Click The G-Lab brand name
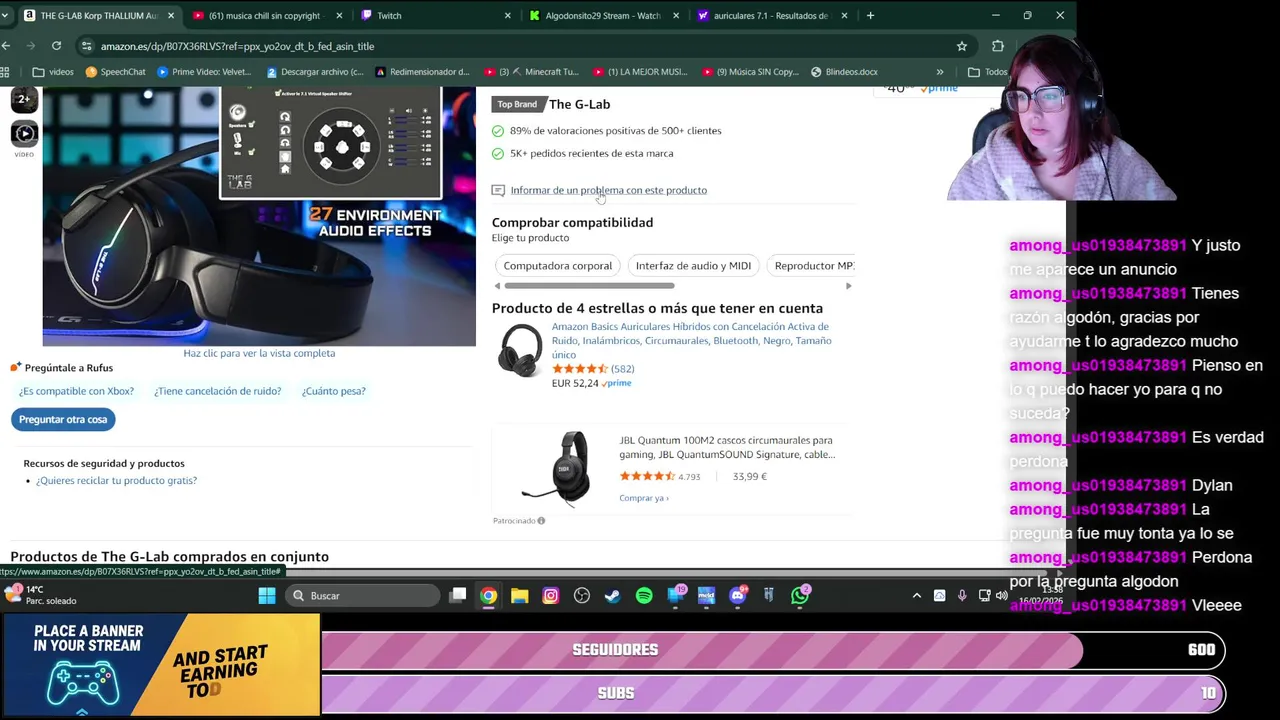 [x=579, y=104]
